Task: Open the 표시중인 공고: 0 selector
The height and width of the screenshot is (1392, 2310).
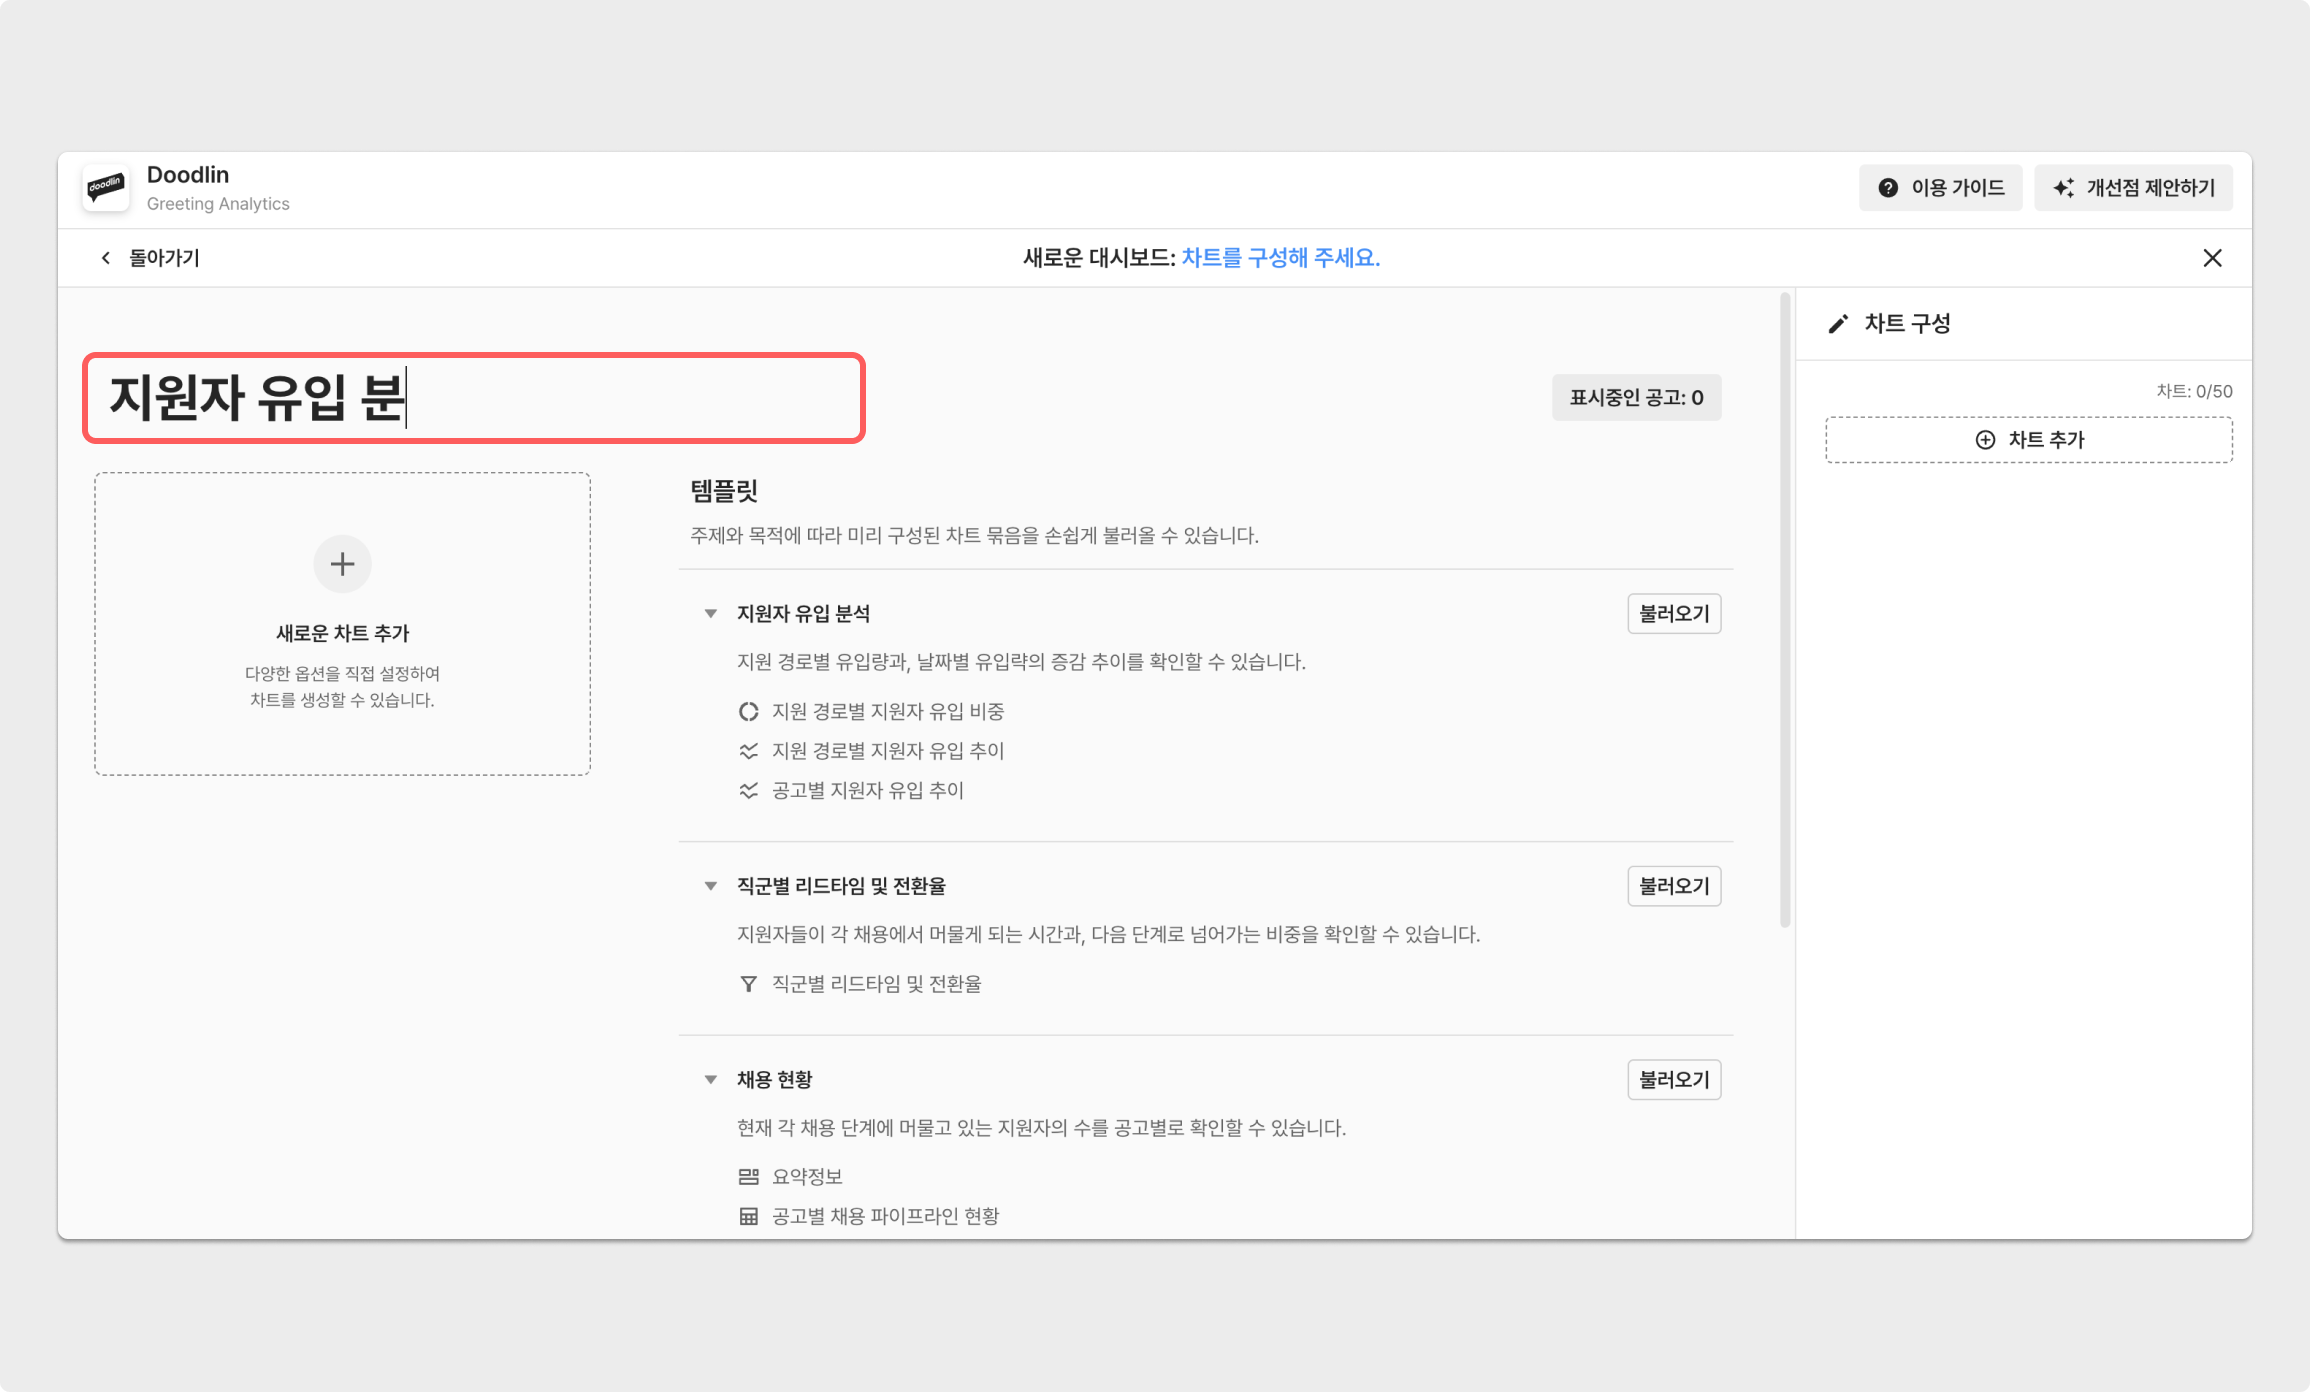Action: pos(1636,398)
